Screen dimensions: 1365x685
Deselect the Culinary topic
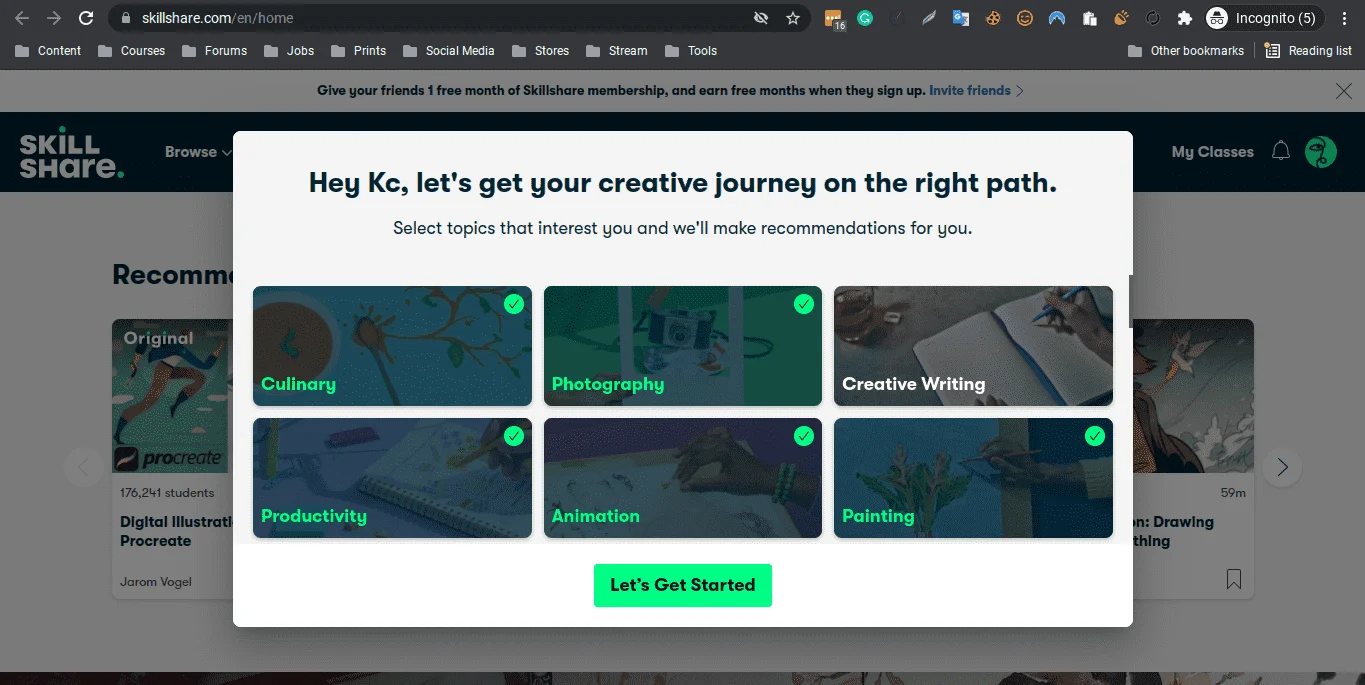pyautogui.click(x=392, y=346)
